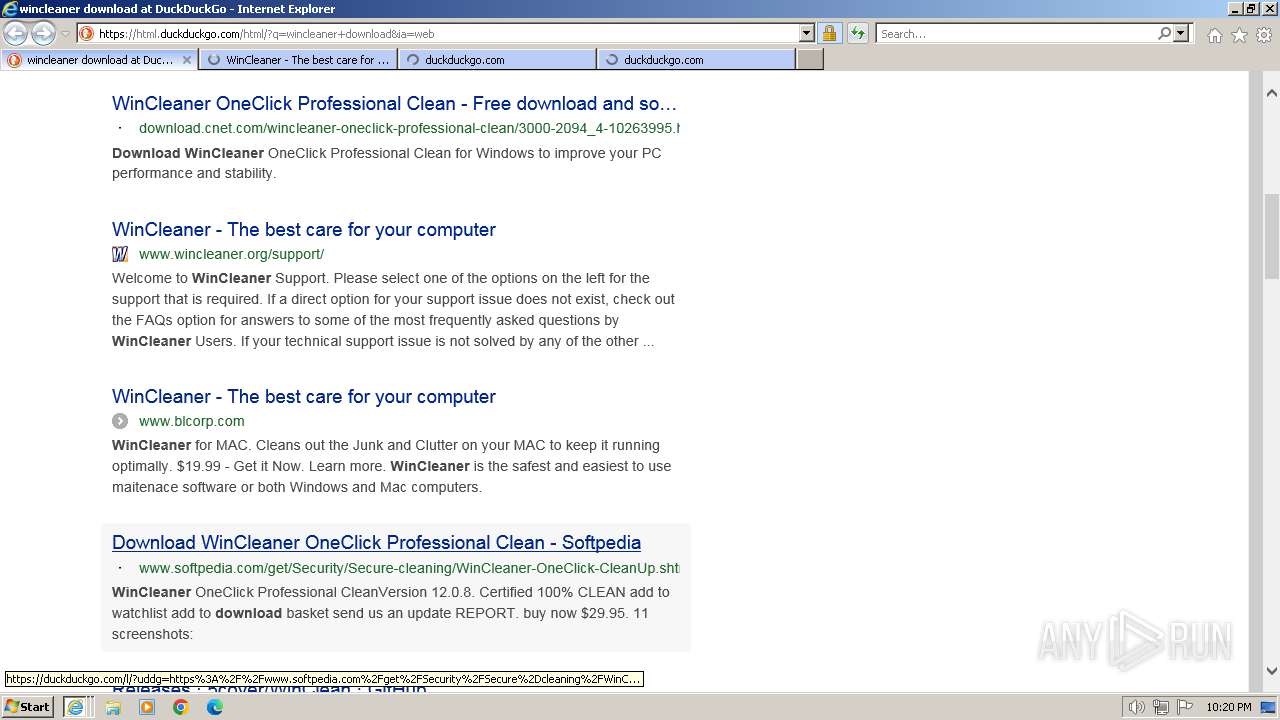This screenshot has height=720, width=1280.
Task: Click CNET result description text
Action: (x=387, y=163)
